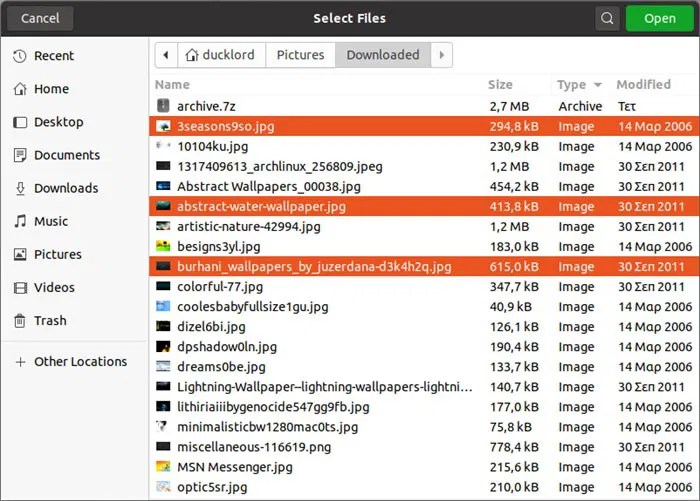Click the archive.7z file icon

pyautogui.click(x=163, y=106)
